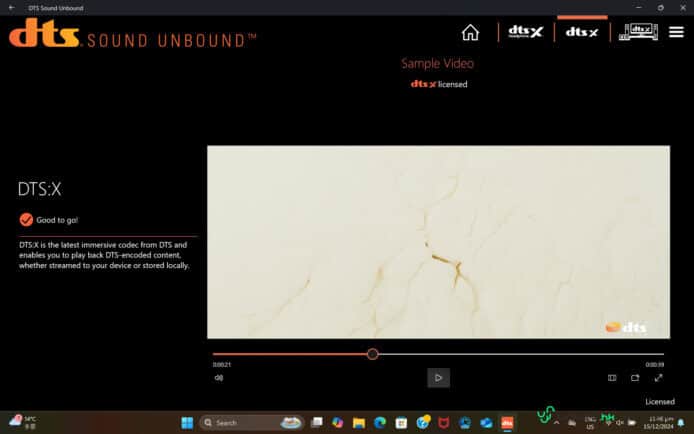The height and width of the screenshot is (434, 694).
Task: Click the taskbar Search box
Action: (251, 423)
